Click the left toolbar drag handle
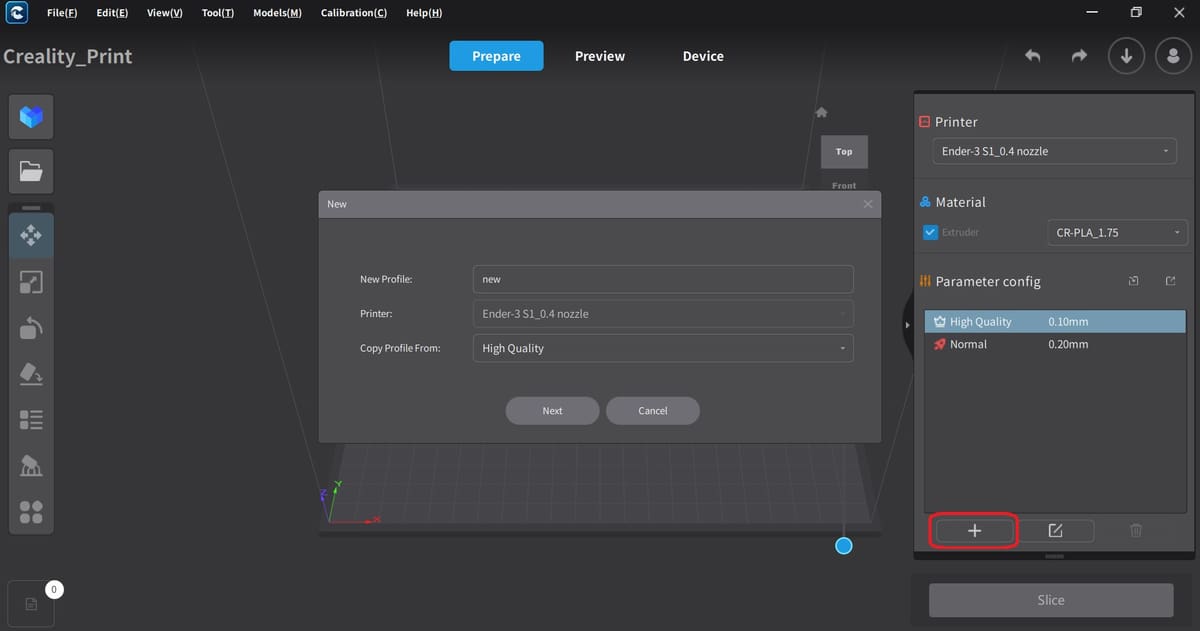 click(x=31, y=208)
